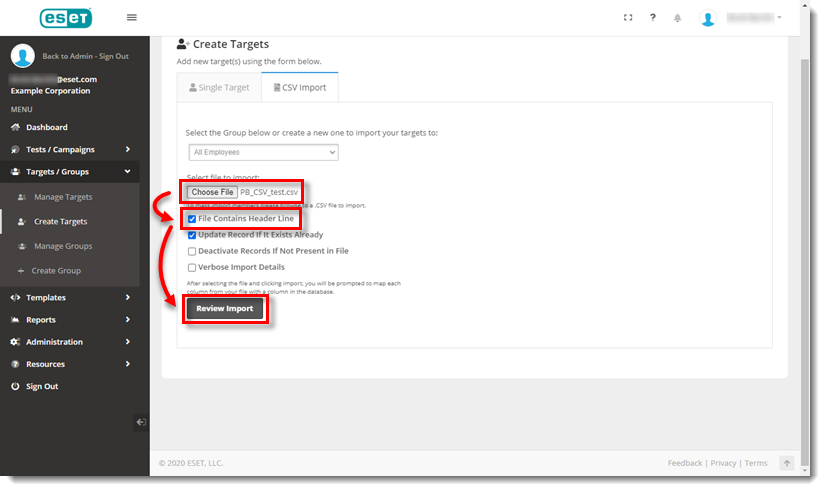
Task: Toggle Update Record If It Exists Already
Action: pos(192,235)
